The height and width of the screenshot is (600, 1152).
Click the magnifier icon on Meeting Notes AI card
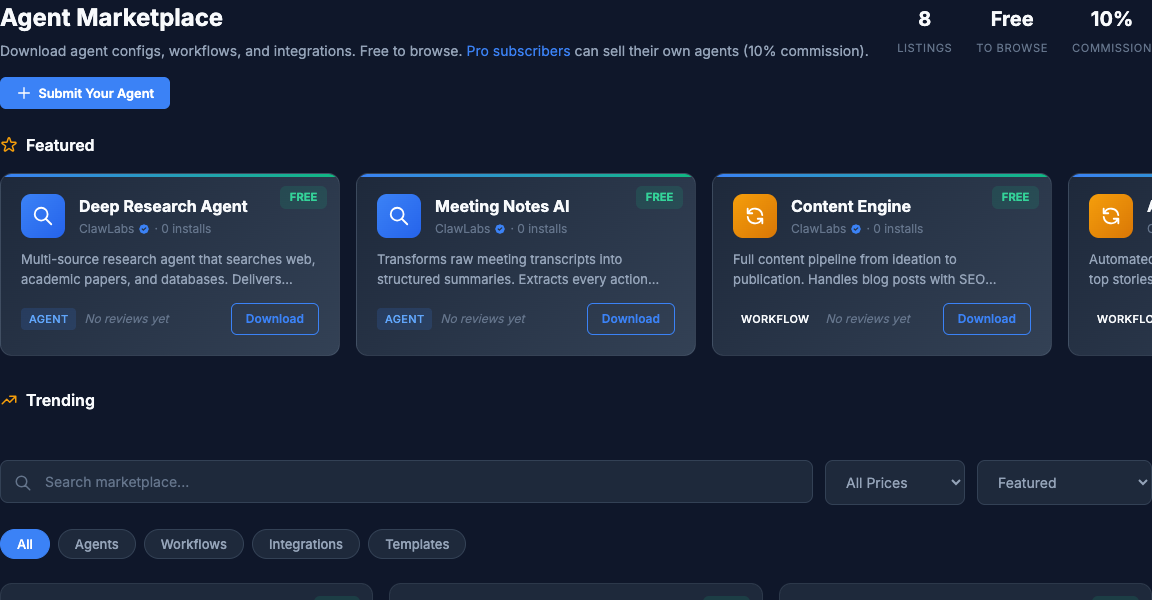coord(398,215)
